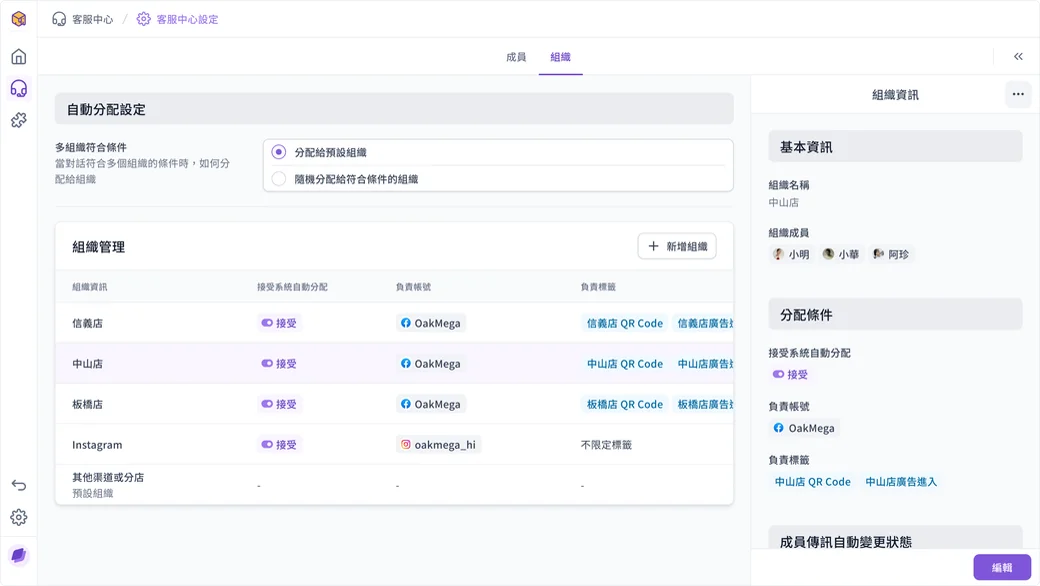Go to 客服中心 in the breadcrumb
Viewport: 1040px width, 586px height.
click(x=93, y=19)
